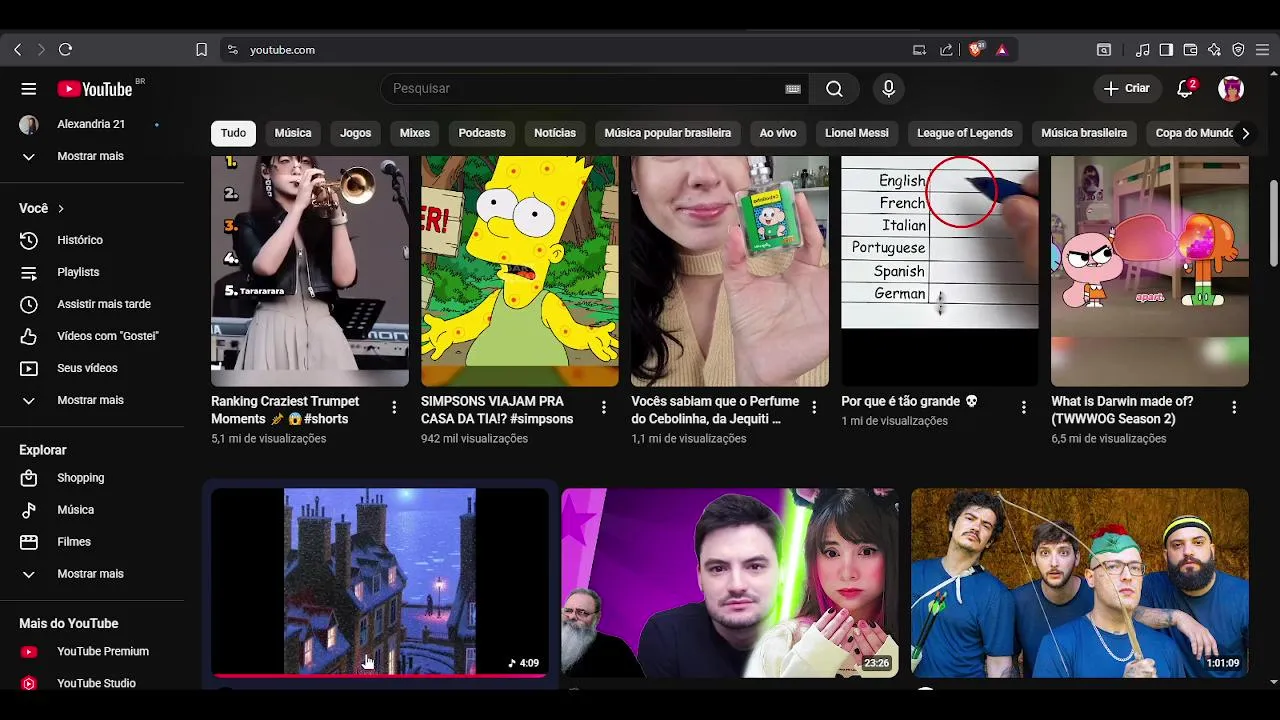Select the Música filter chip
Screen dimensions: 1280x720
[x=293, y=133]
